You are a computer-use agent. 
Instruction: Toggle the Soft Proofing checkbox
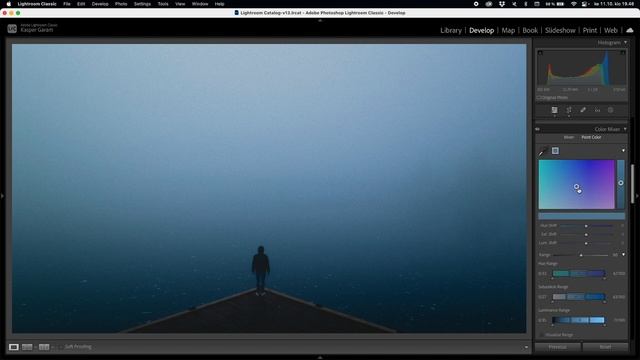point(60,347)
